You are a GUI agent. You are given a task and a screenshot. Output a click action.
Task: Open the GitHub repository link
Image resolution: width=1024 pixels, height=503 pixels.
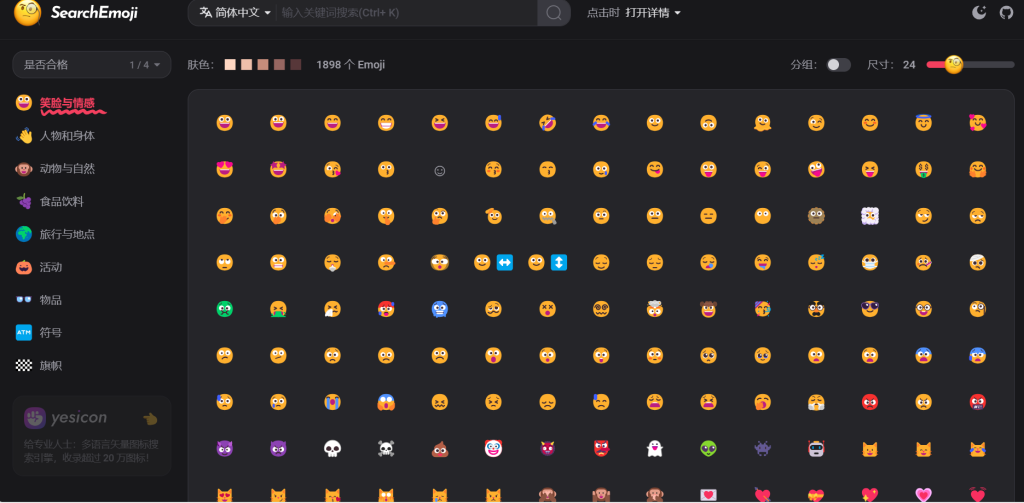pos(1006,12)
